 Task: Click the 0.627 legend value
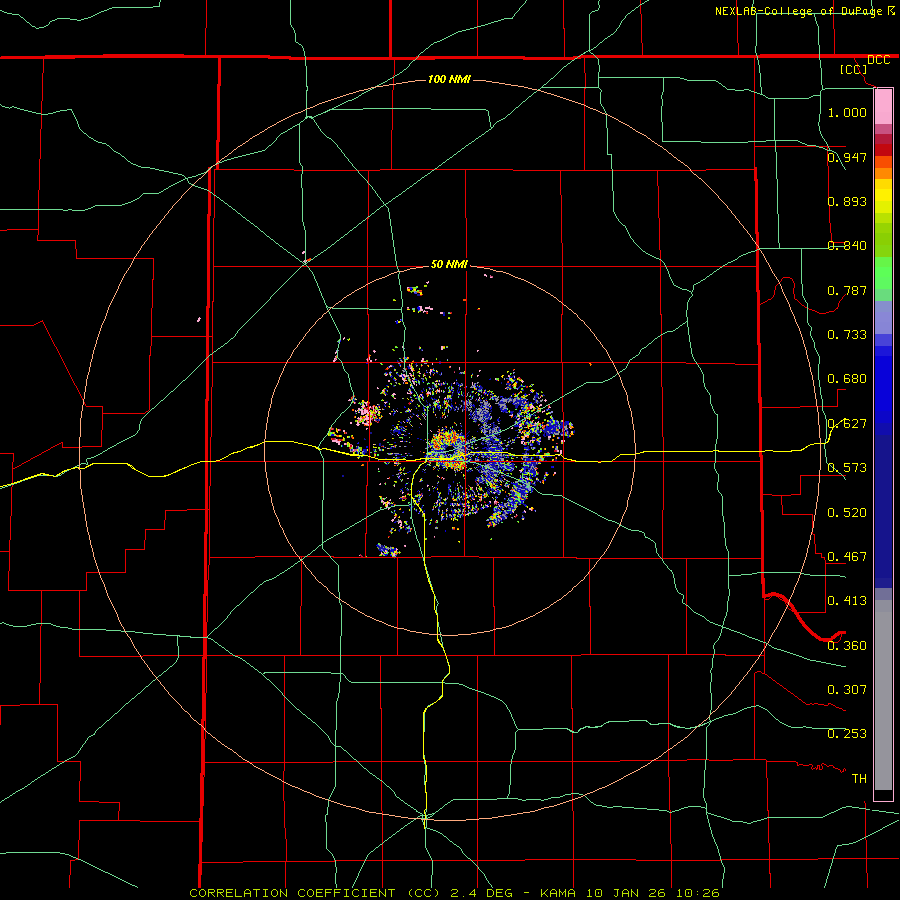coord(847,424)
